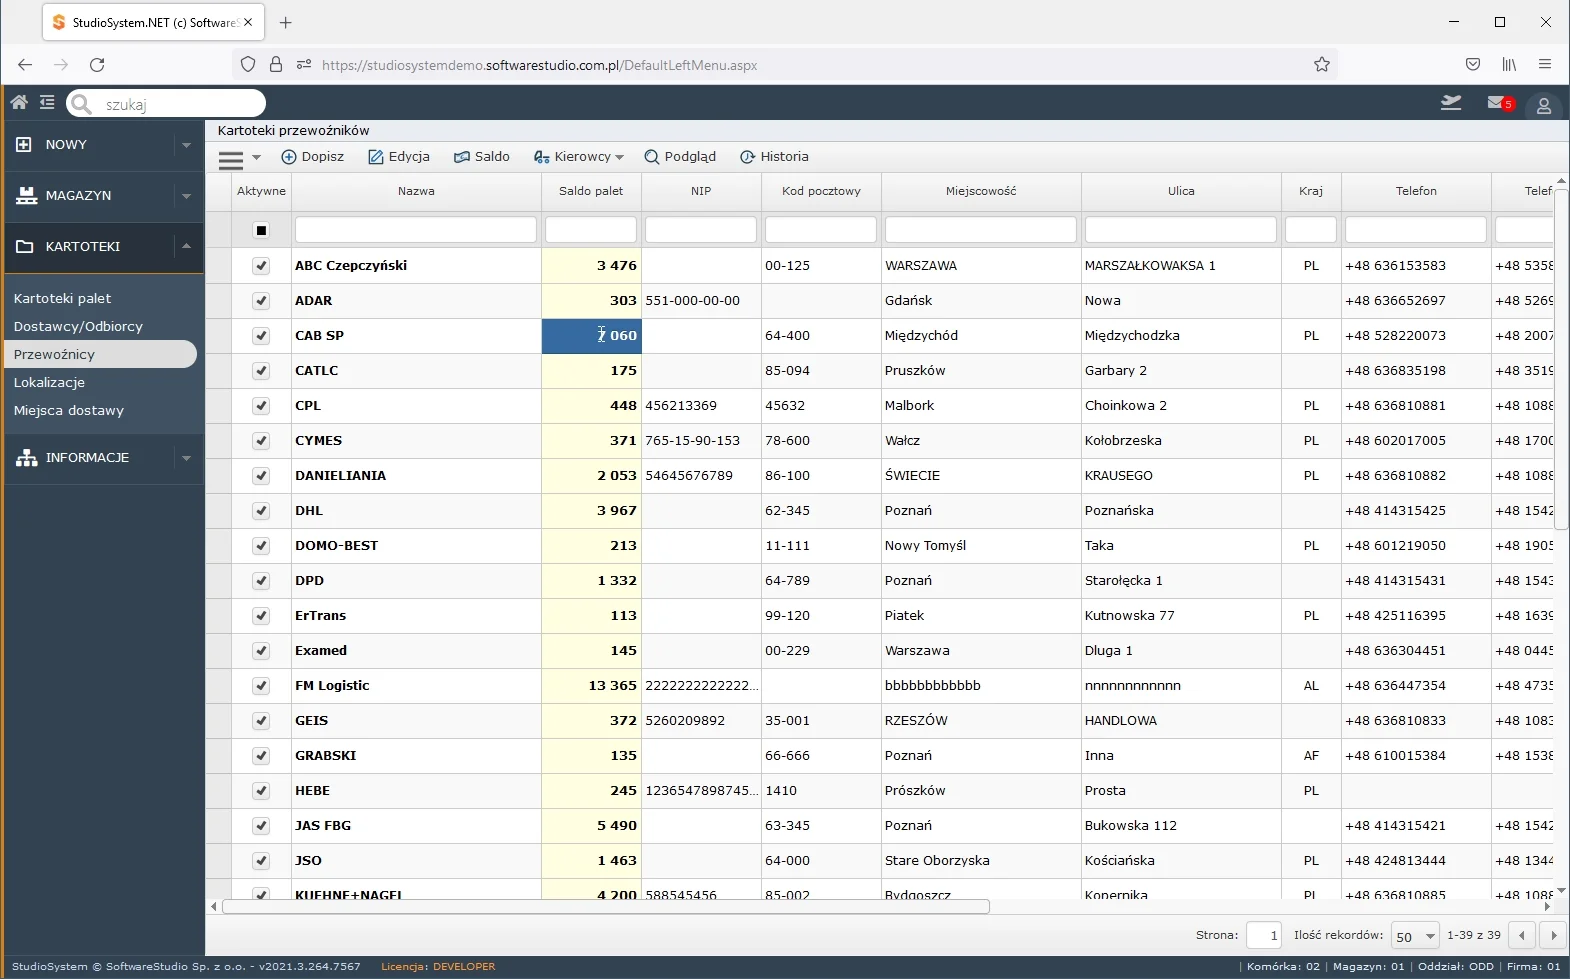1570x979 pixels.
Task: Go to the next page of records
Action: [x=1553, y=936]
